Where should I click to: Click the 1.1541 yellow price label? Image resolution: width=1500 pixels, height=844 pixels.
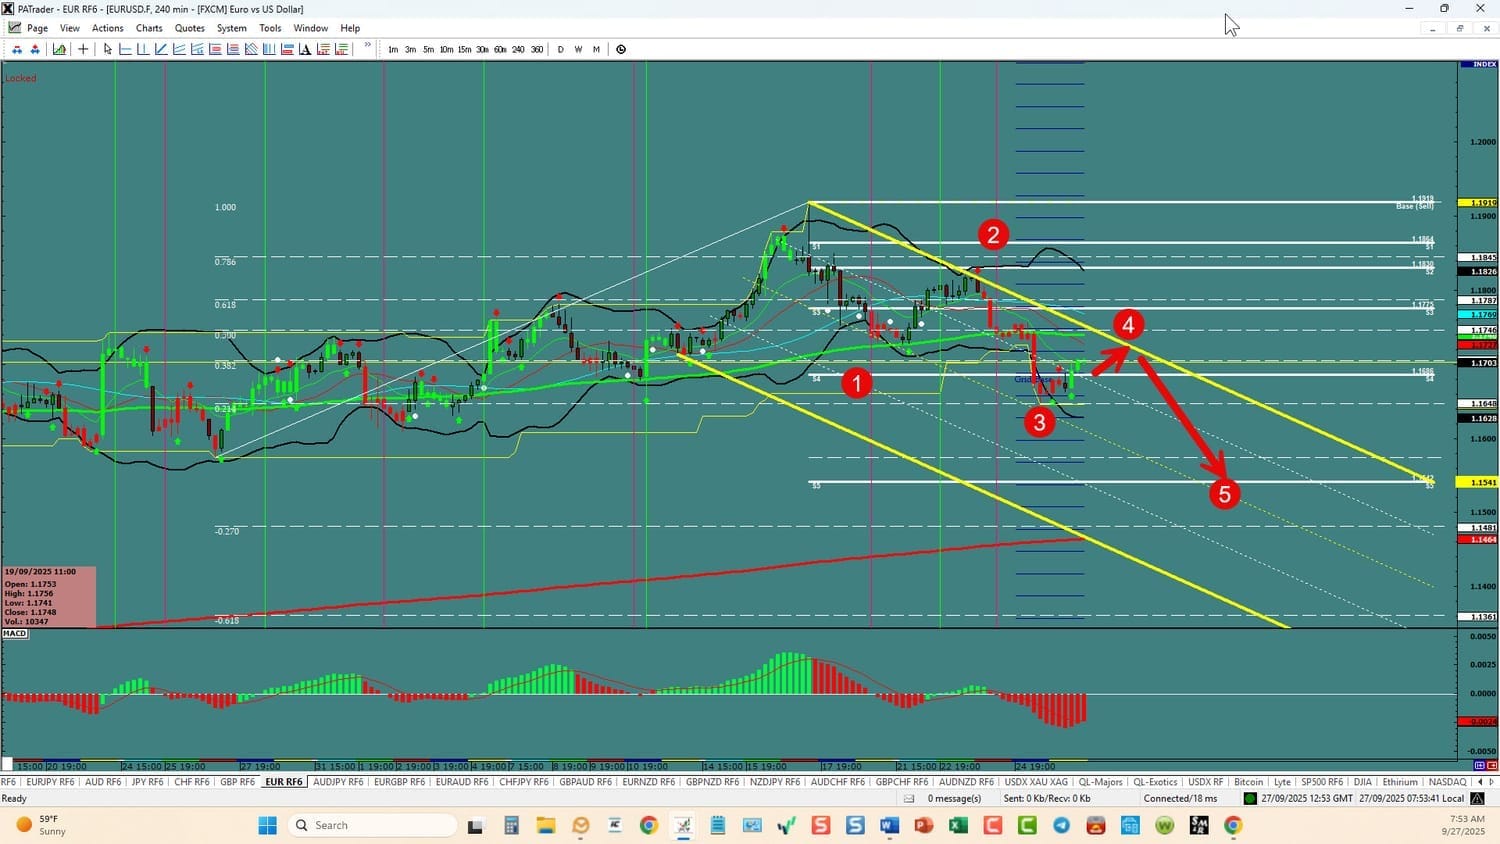[1478, 482]
